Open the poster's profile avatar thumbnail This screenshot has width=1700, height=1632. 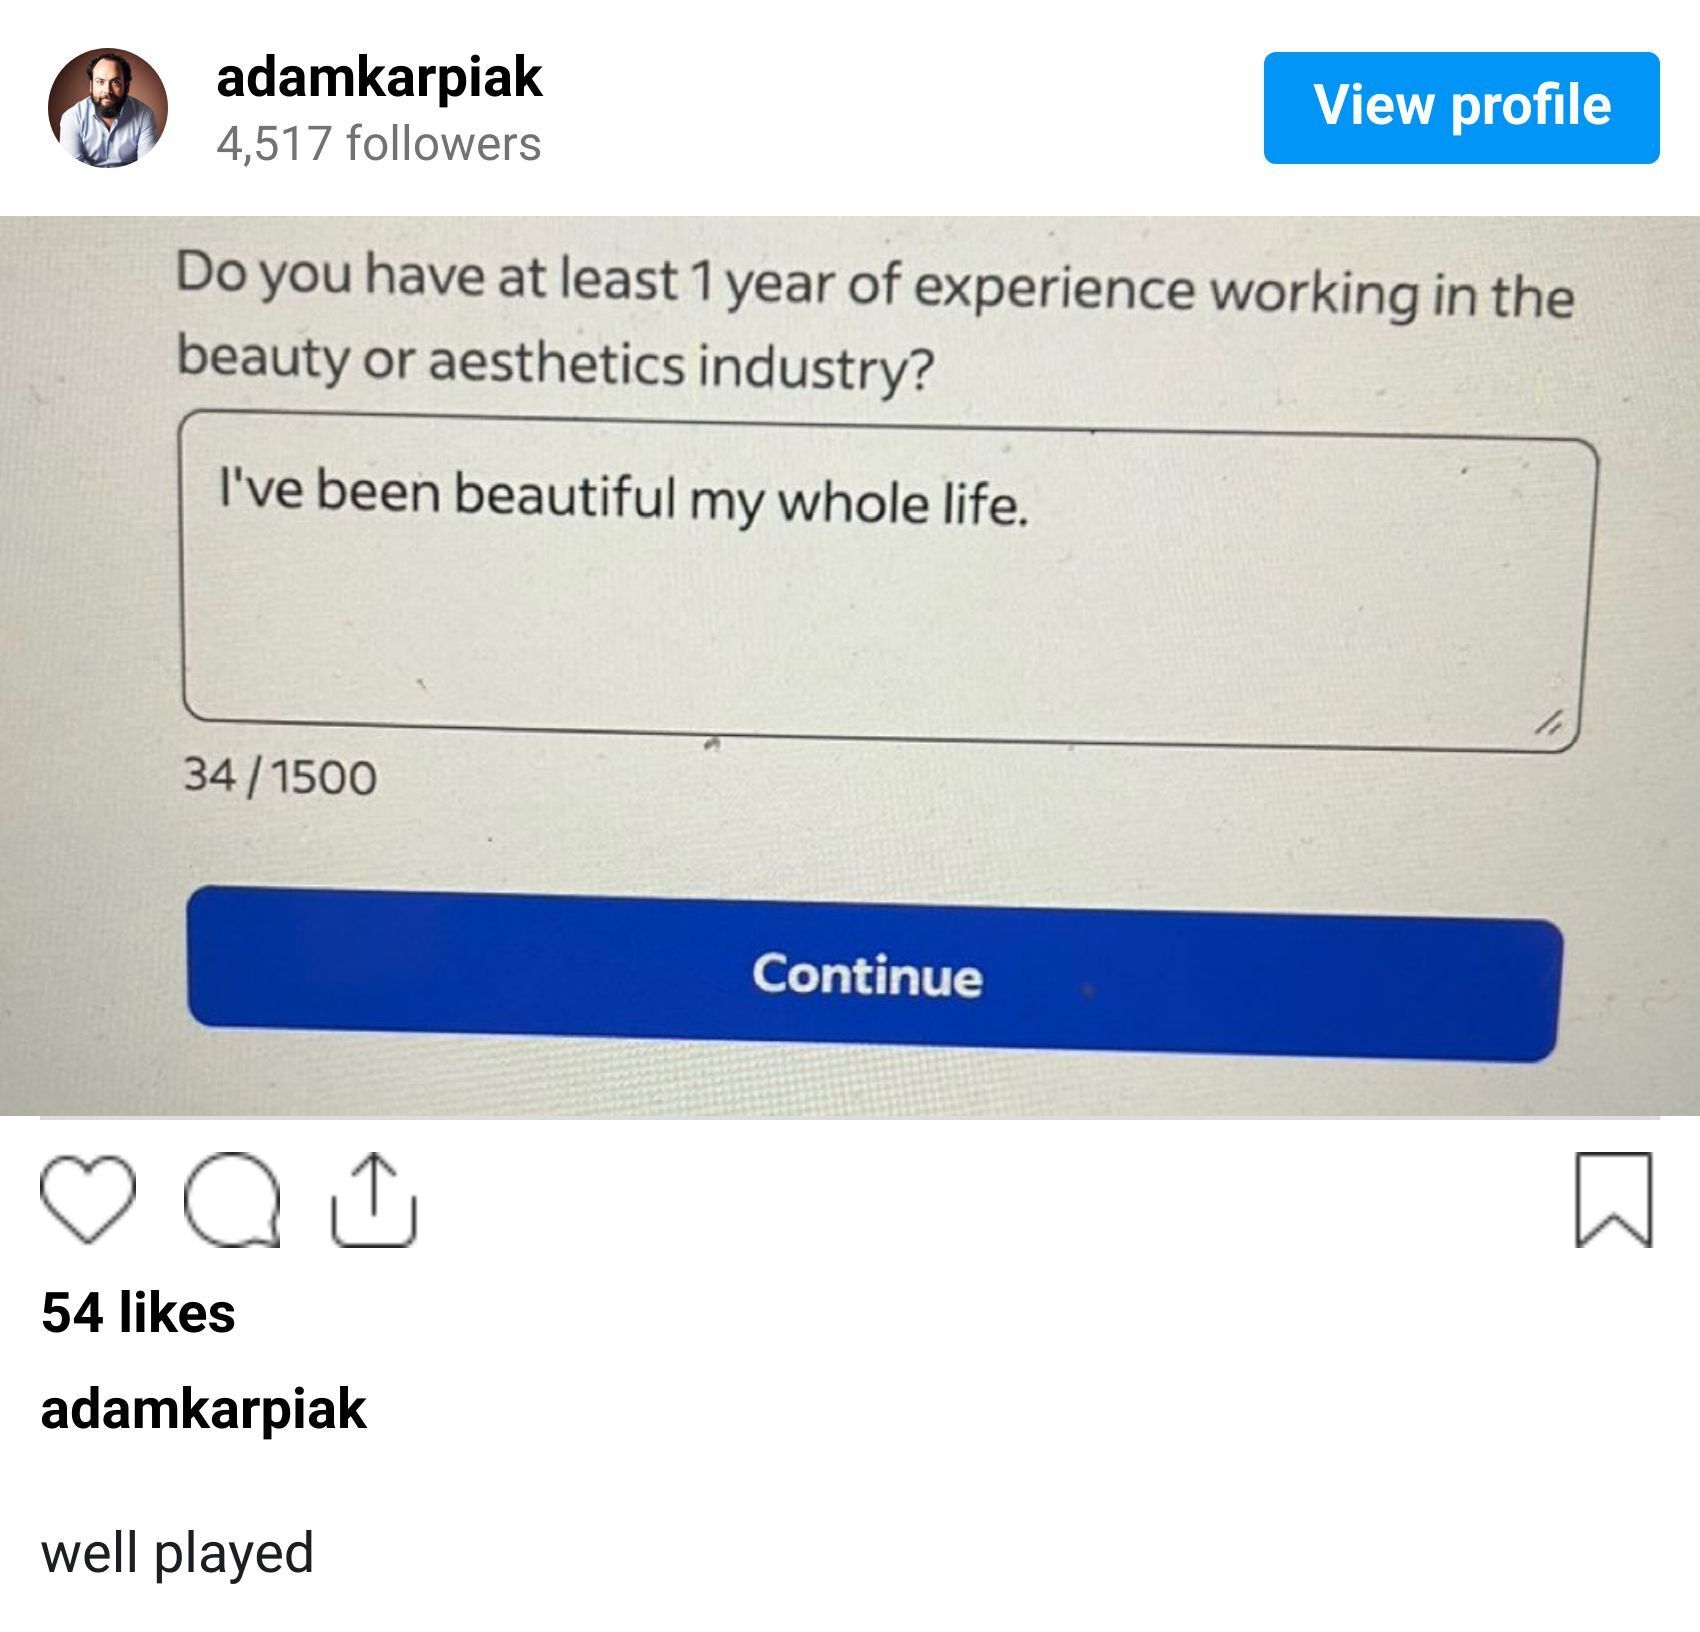(x=108, y=112)
